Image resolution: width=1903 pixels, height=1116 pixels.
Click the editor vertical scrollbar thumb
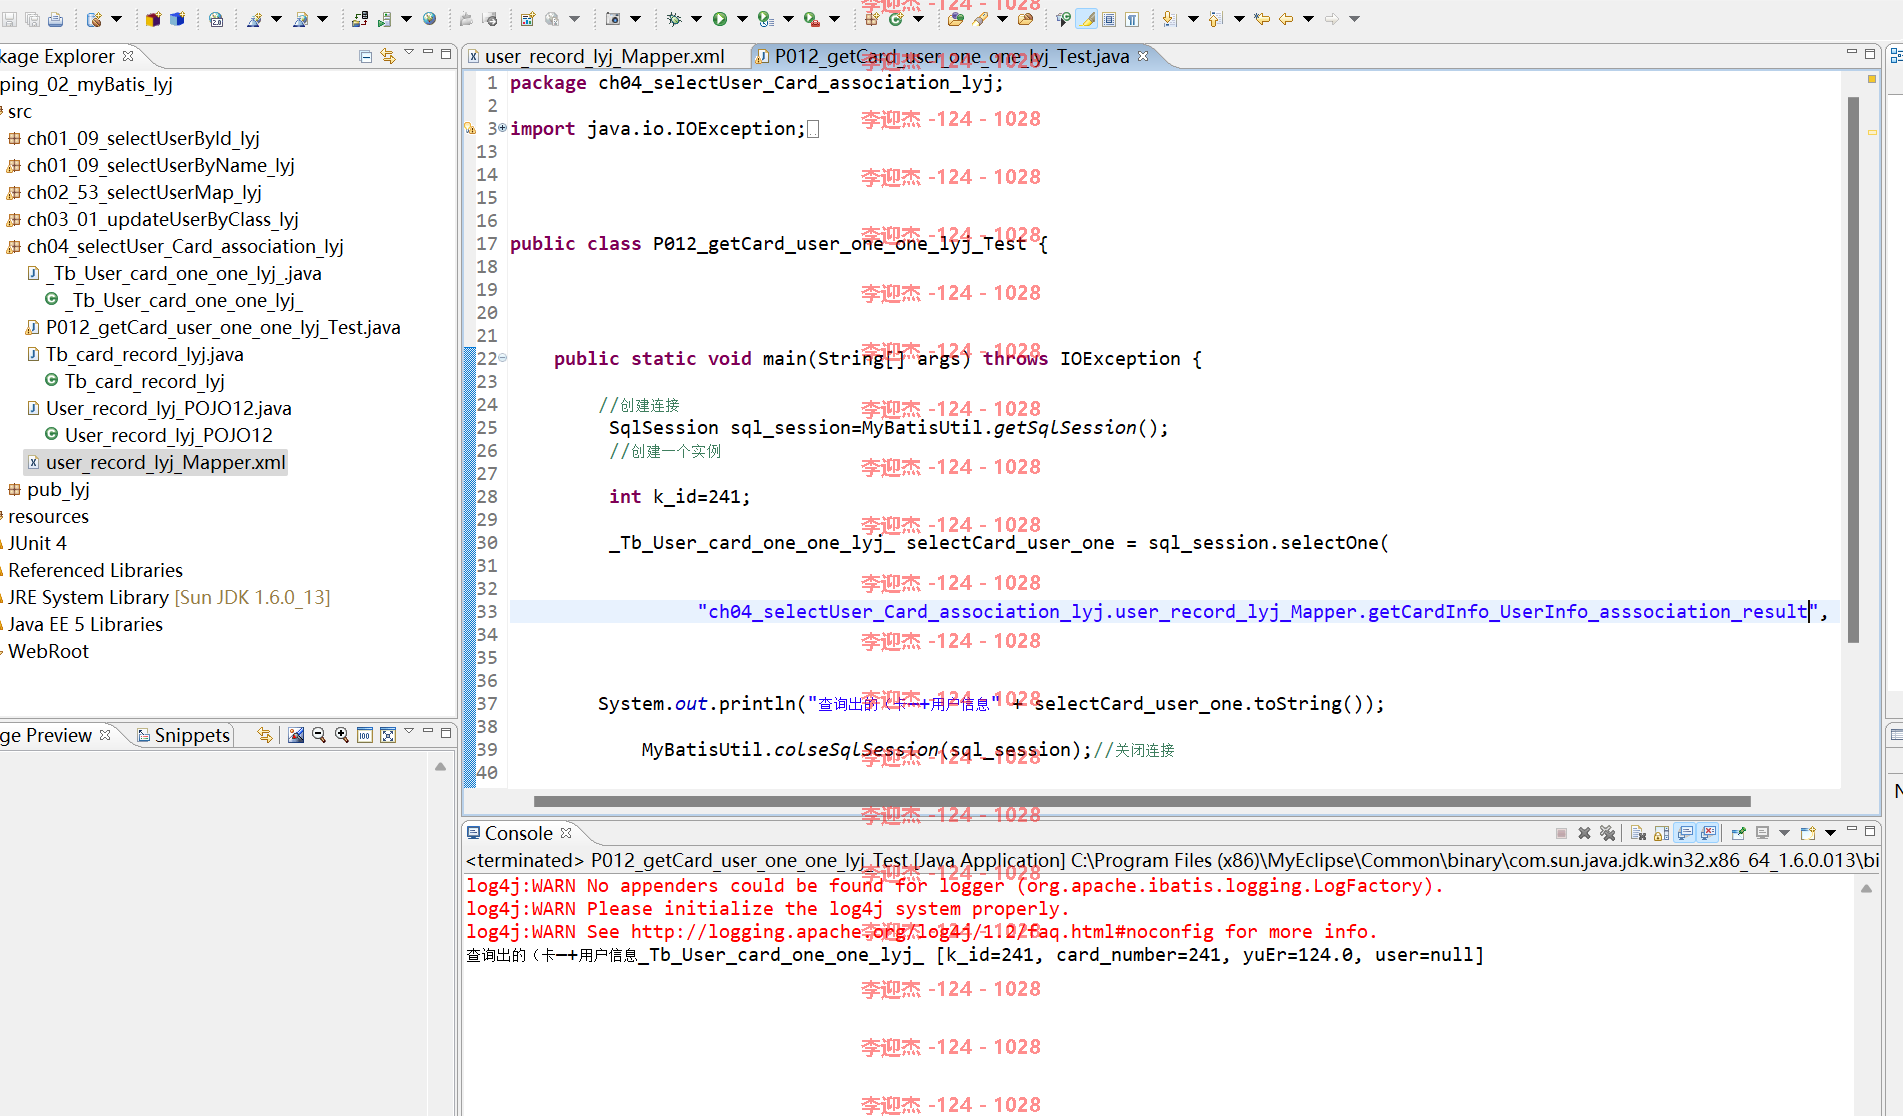(x=1853, y=369)
